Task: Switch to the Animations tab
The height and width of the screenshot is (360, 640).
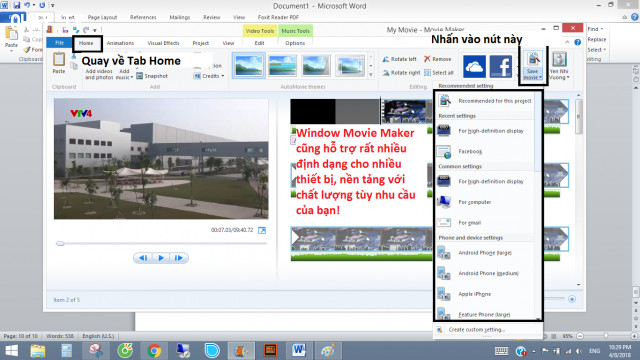Action: [x=120, y=43]
